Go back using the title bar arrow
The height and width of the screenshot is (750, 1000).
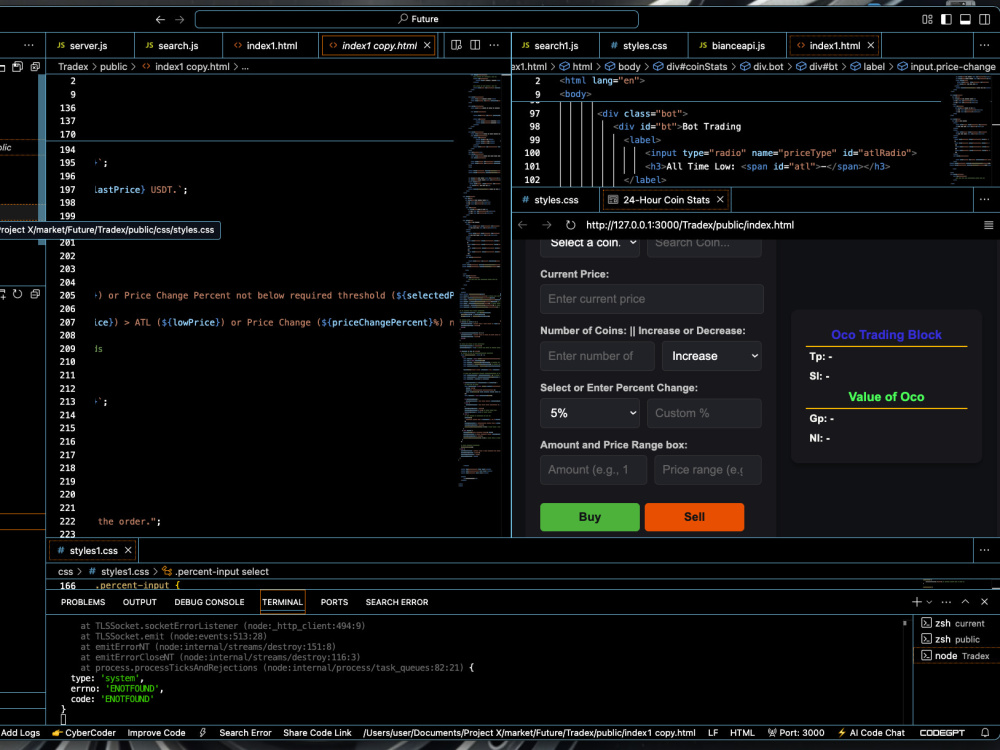(160, 19)
